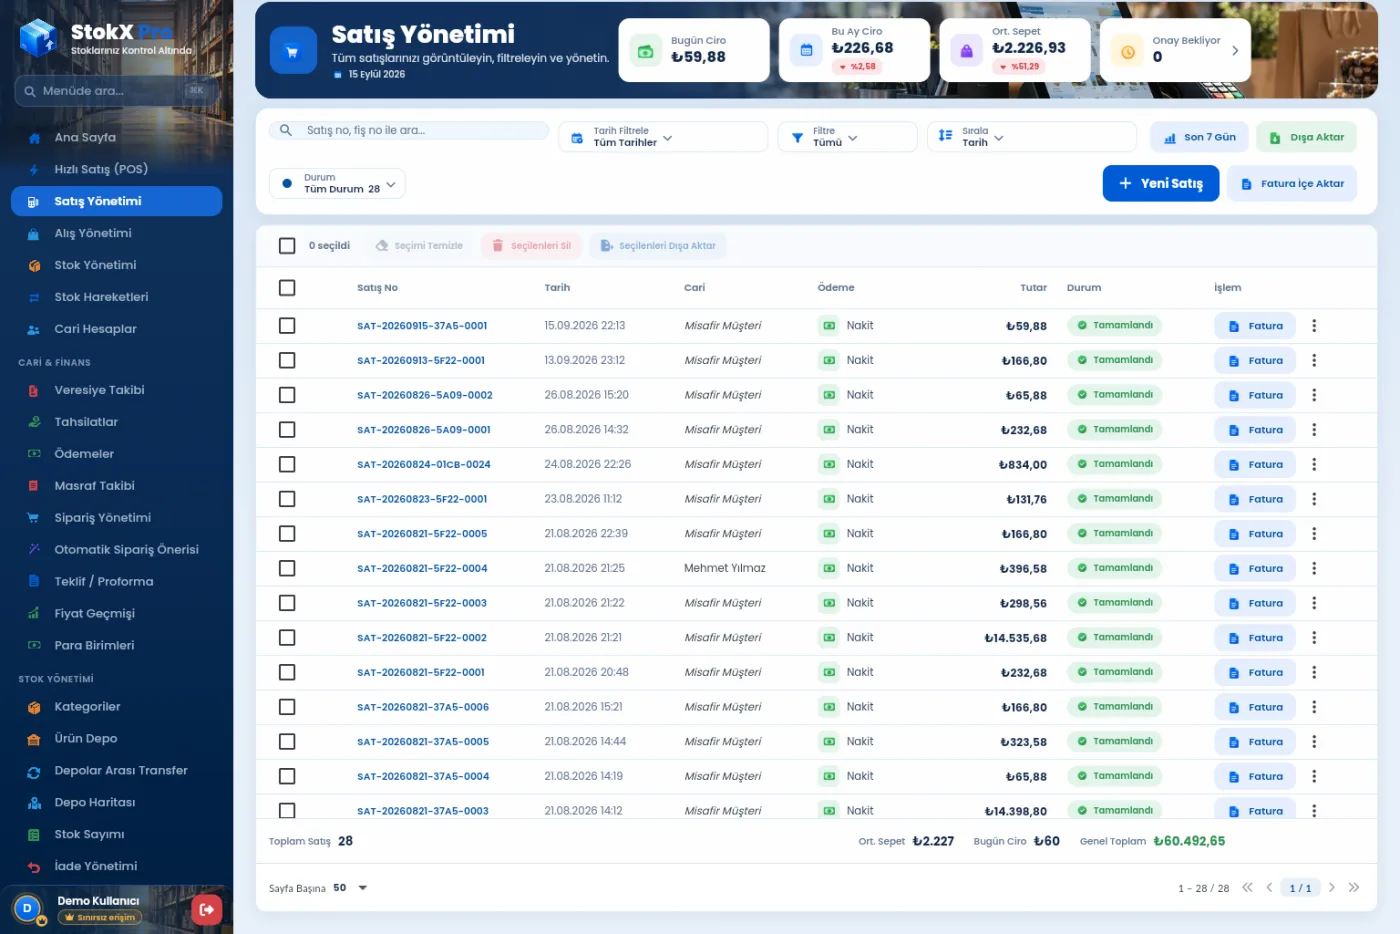The height and width of the screenshot is (934, 1400).
Task: Click Fatura İçe Aktar button
Action: 1292,184
